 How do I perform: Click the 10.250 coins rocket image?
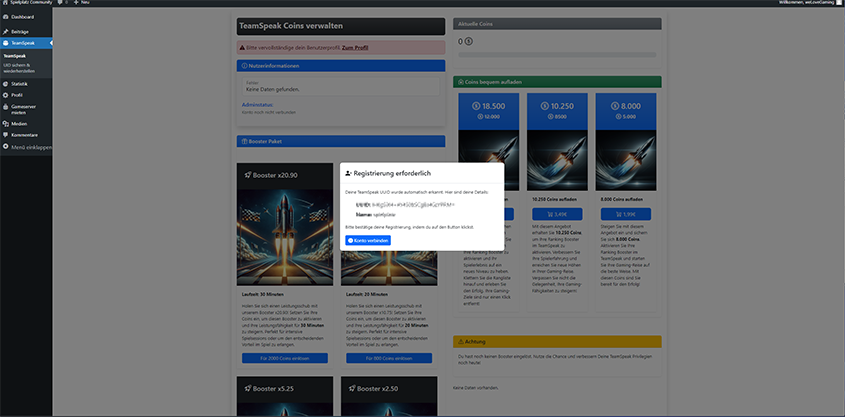(x=557, y=160)
